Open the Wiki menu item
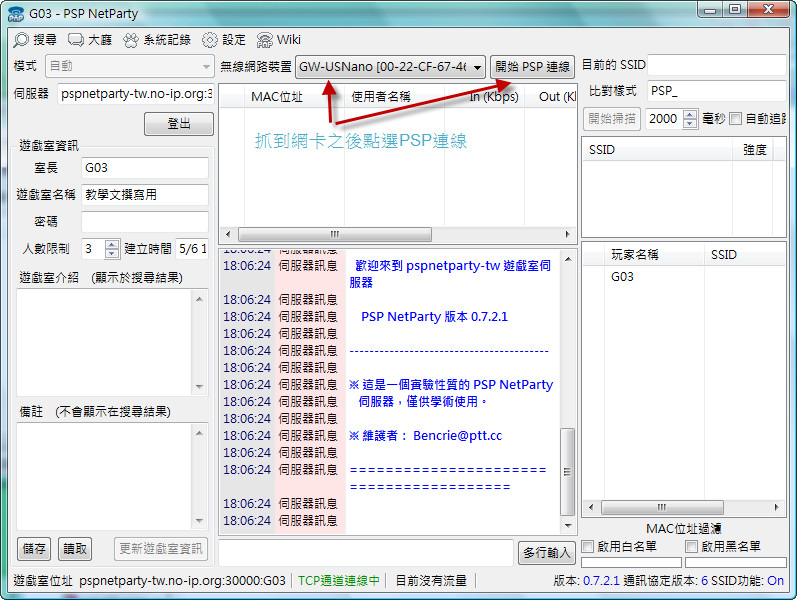Image resolution: width=797 pixels, height=600 pixels. (289, 40)
